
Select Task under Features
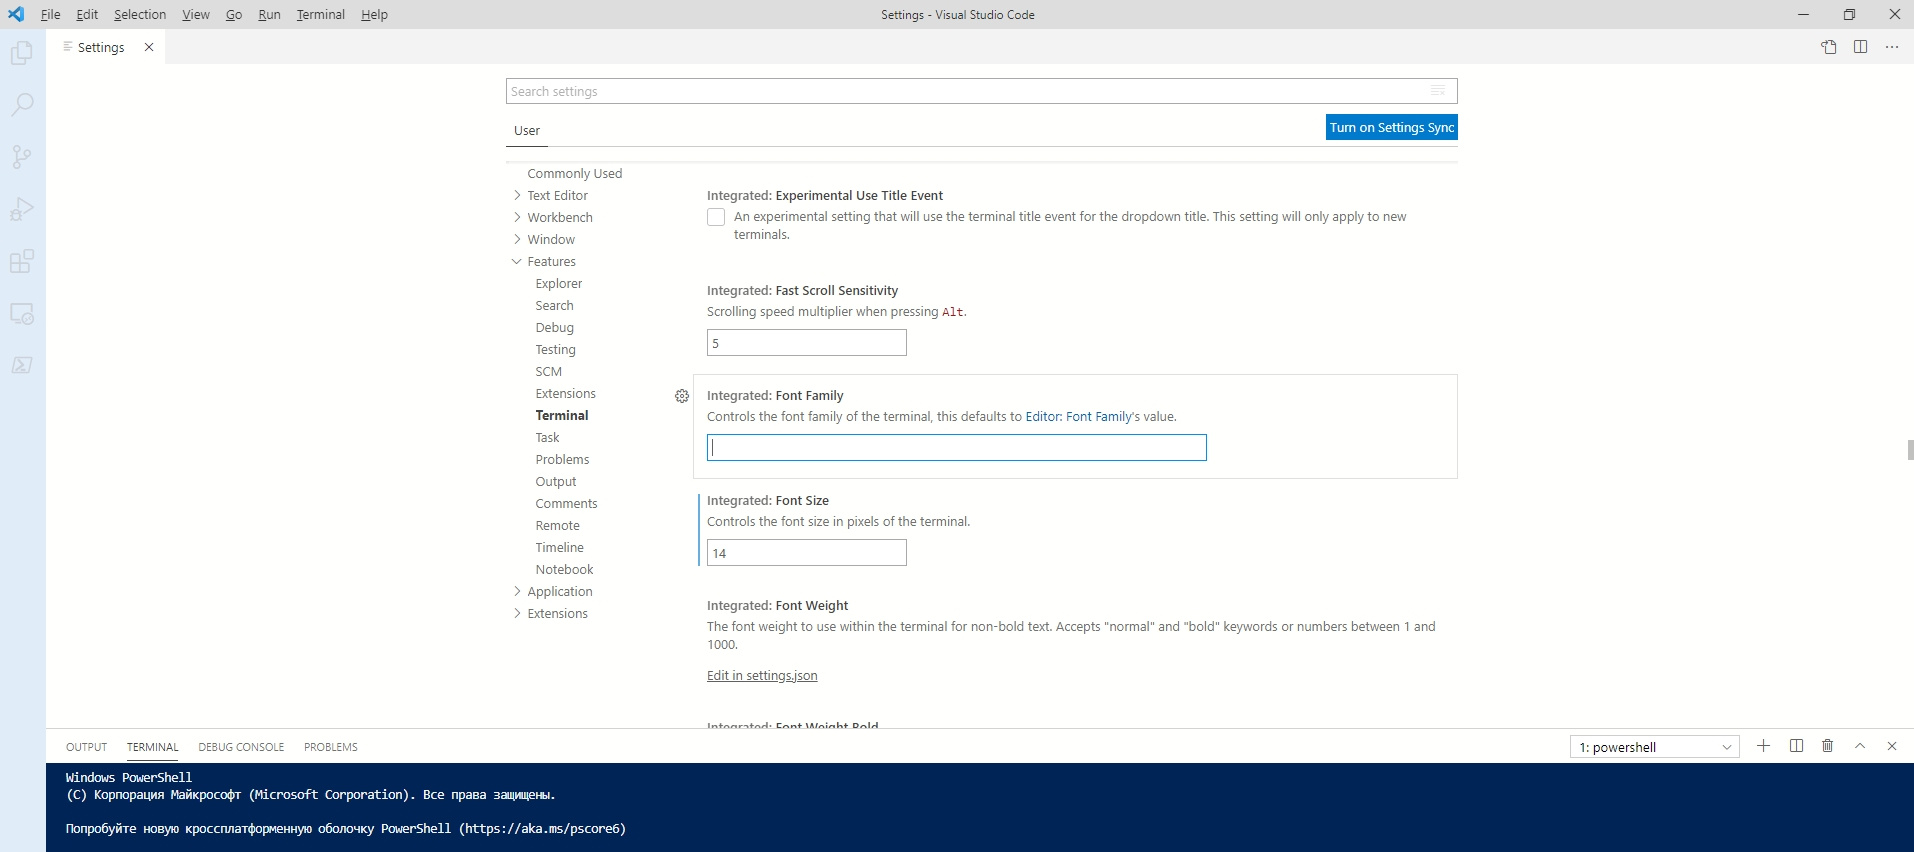click(x=548, y=437)
